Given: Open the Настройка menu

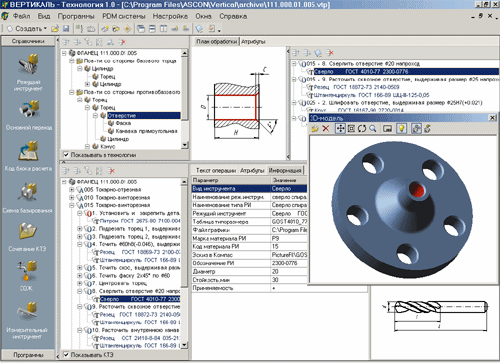Looking at the screenshot, I should 170,16.
